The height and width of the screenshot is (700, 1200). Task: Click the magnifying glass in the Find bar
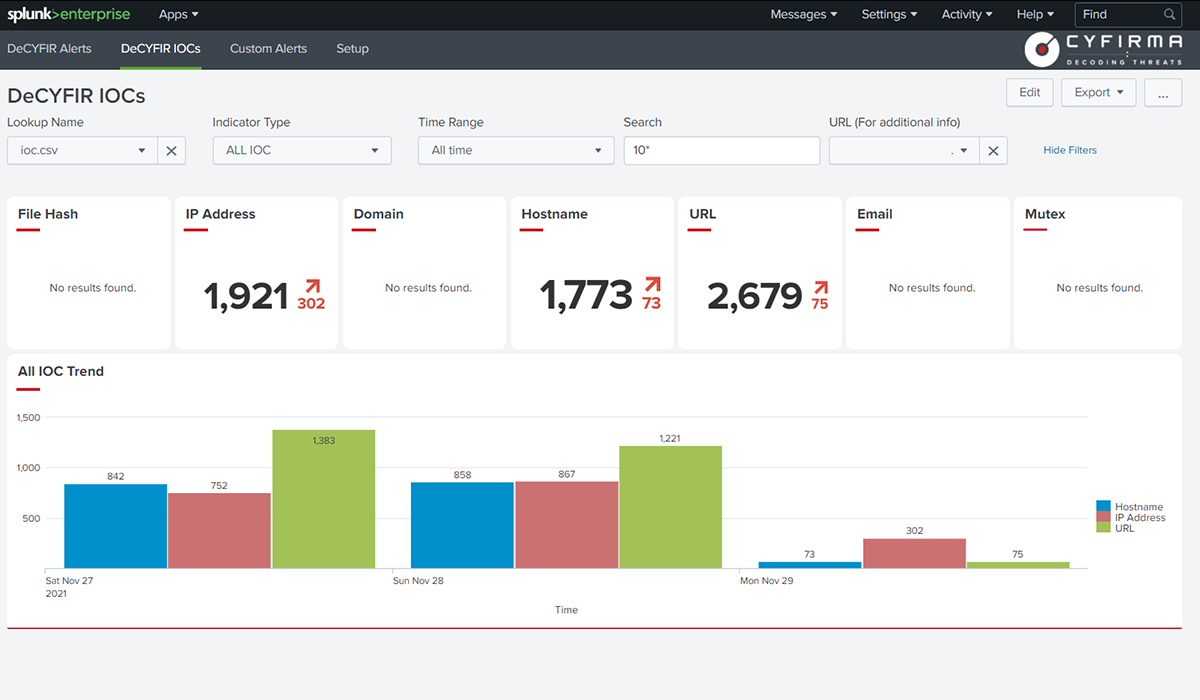(x=1168, y=14)
